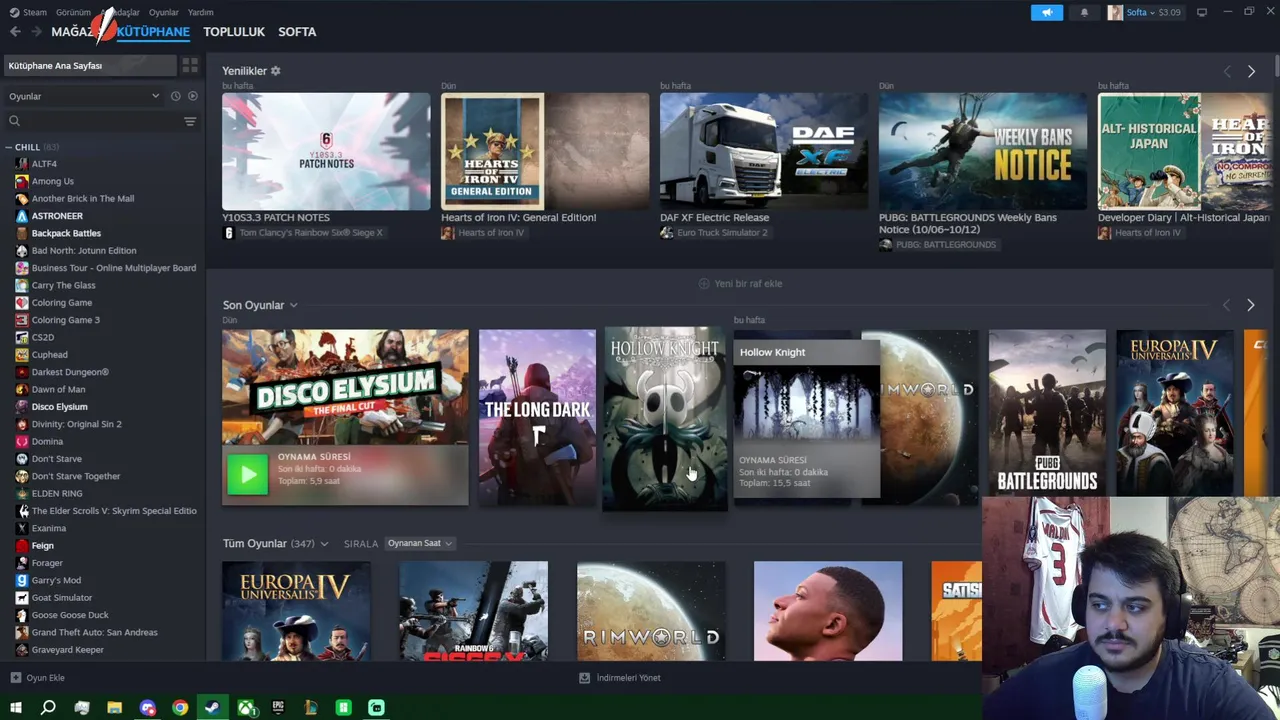The height and width of the screenshot is (720, 1280).
Task: Open the Hollow Knight cover art
Action: (x=665, y=419)
